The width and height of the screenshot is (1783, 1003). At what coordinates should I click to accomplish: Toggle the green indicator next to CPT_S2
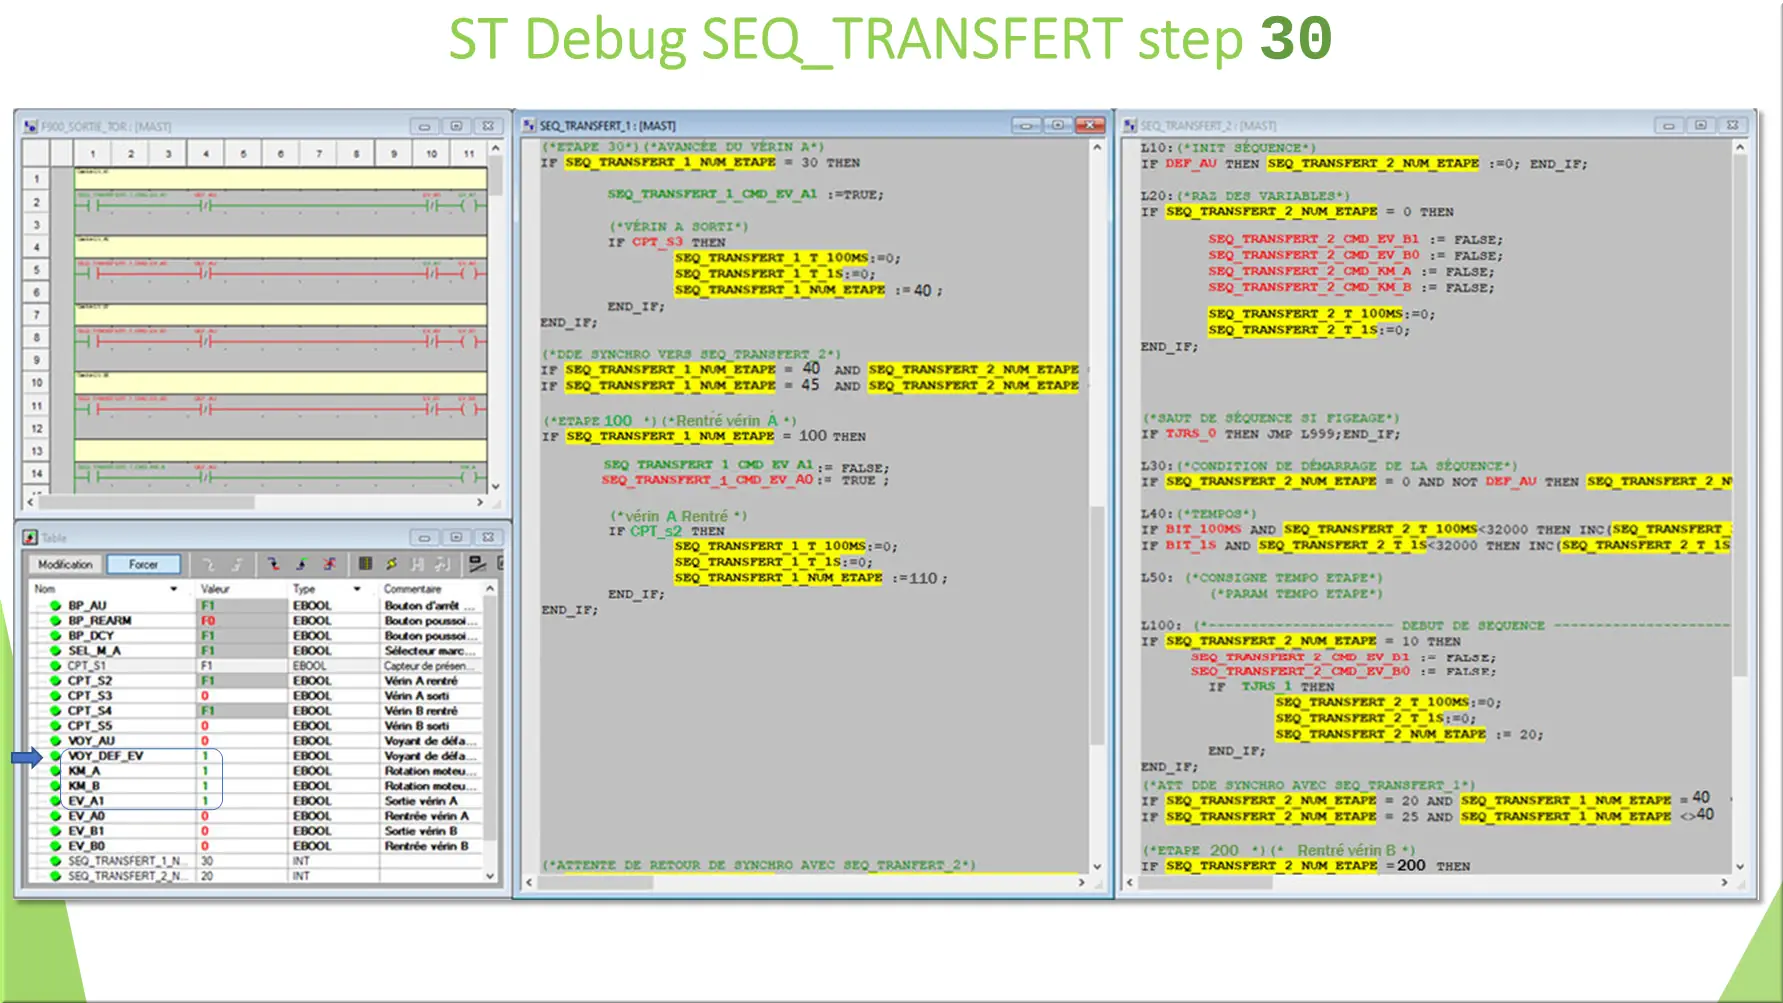pos(54,680)
